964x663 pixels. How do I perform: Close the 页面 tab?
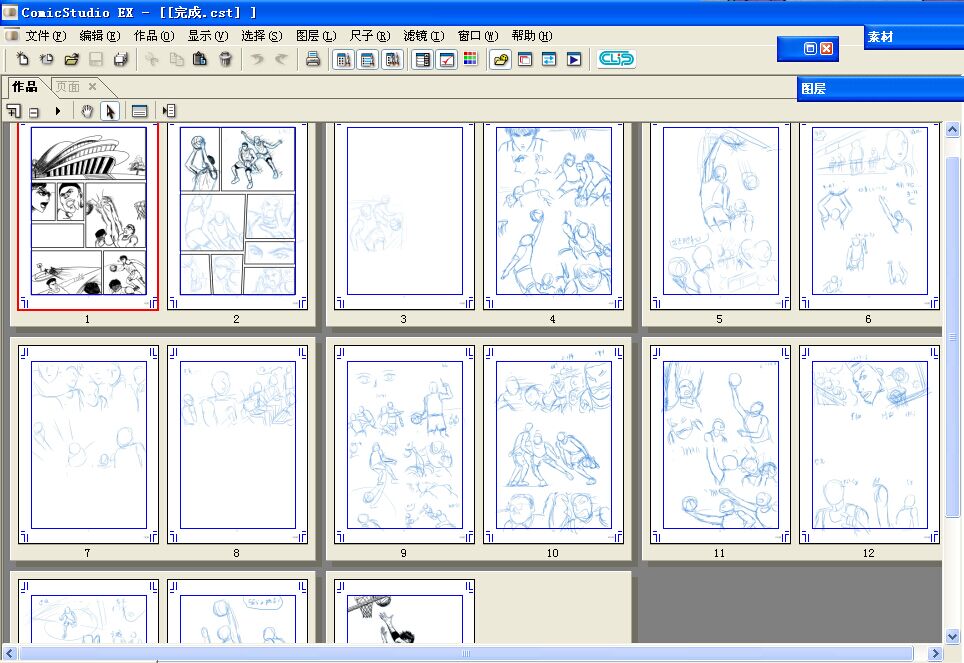(x=92, y=86)
